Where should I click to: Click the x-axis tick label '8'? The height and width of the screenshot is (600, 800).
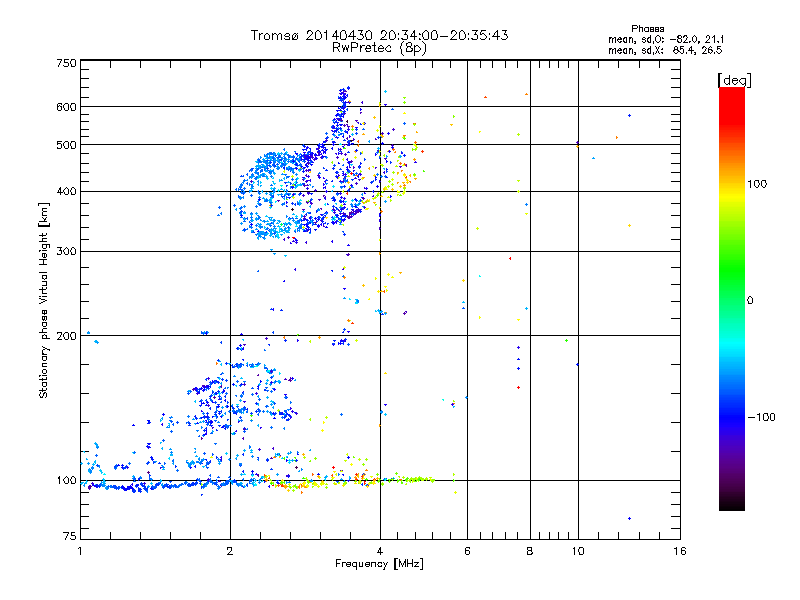coord(530,551)
